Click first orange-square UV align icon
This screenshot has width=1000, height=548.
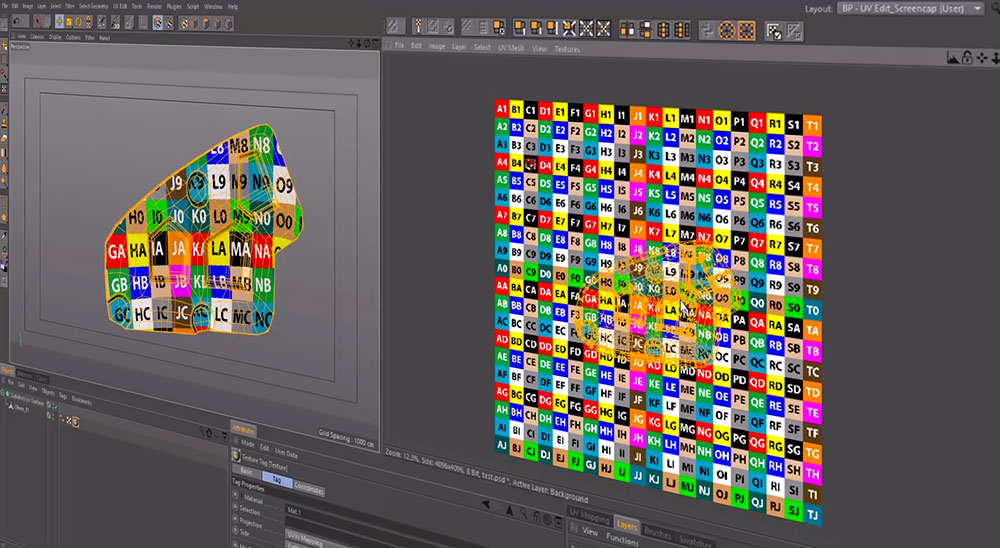tap(519, 27)
